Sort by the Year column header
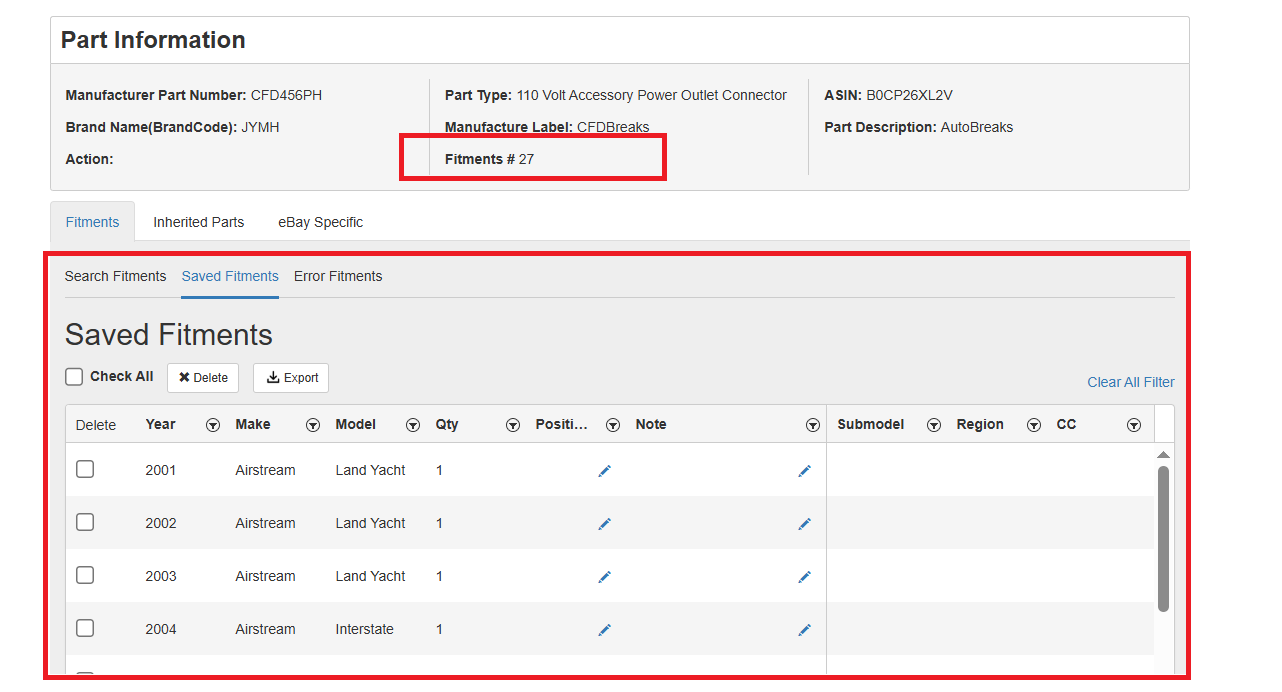Image resolution: width=1282 pixels, height=692 pixels. pyautogui.click(x=160, y=424)
